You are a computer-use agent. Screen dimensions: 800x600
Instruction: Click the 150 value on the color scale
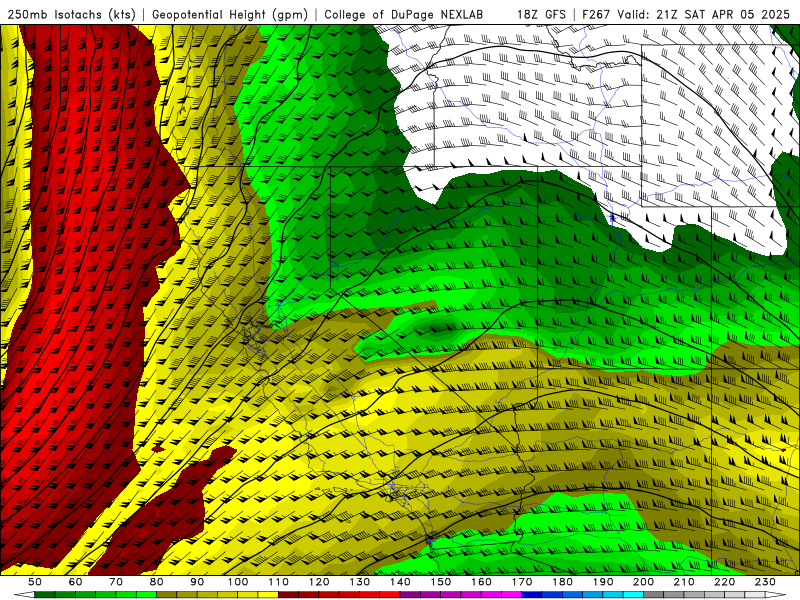point(441,582)
